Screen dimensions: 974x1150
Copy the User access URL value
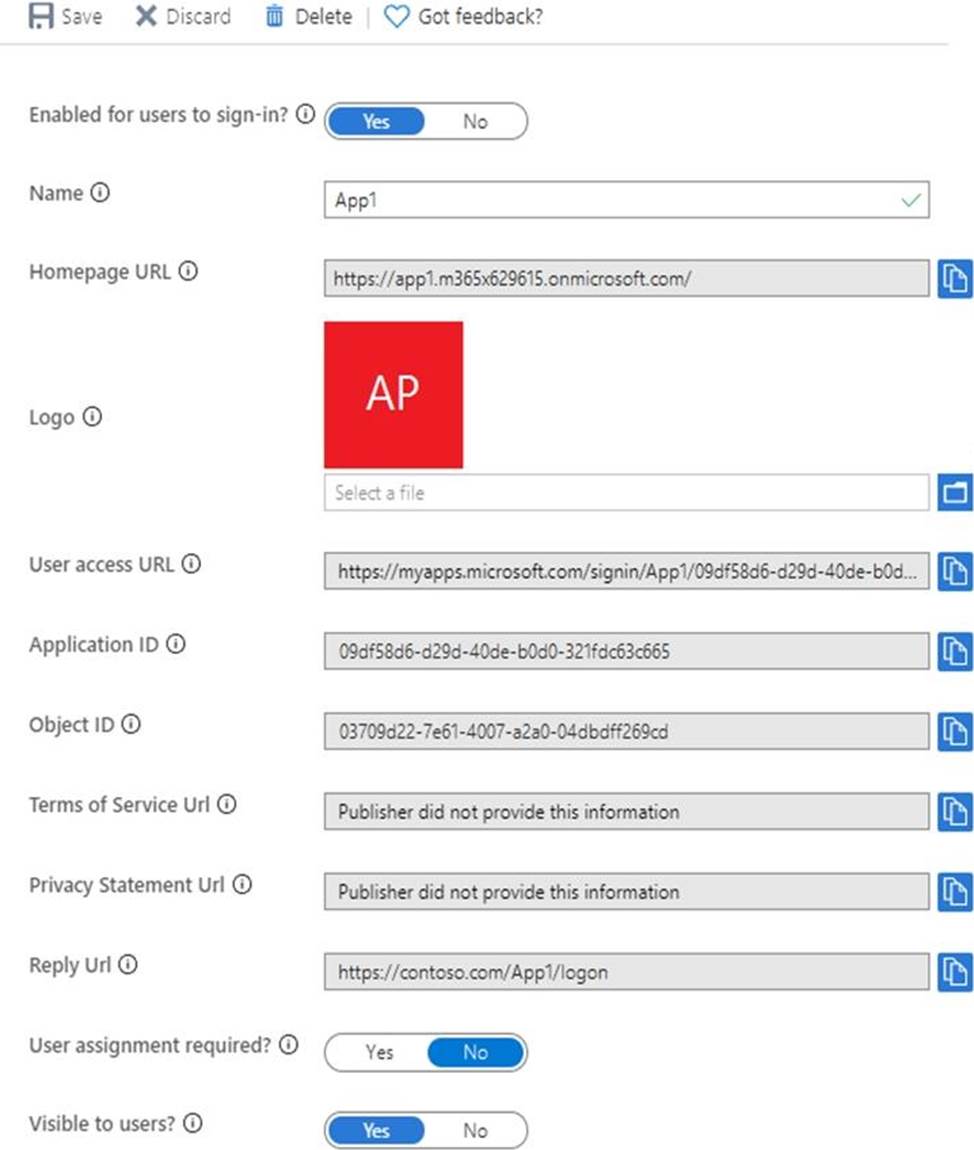click(x=955, y=571)
